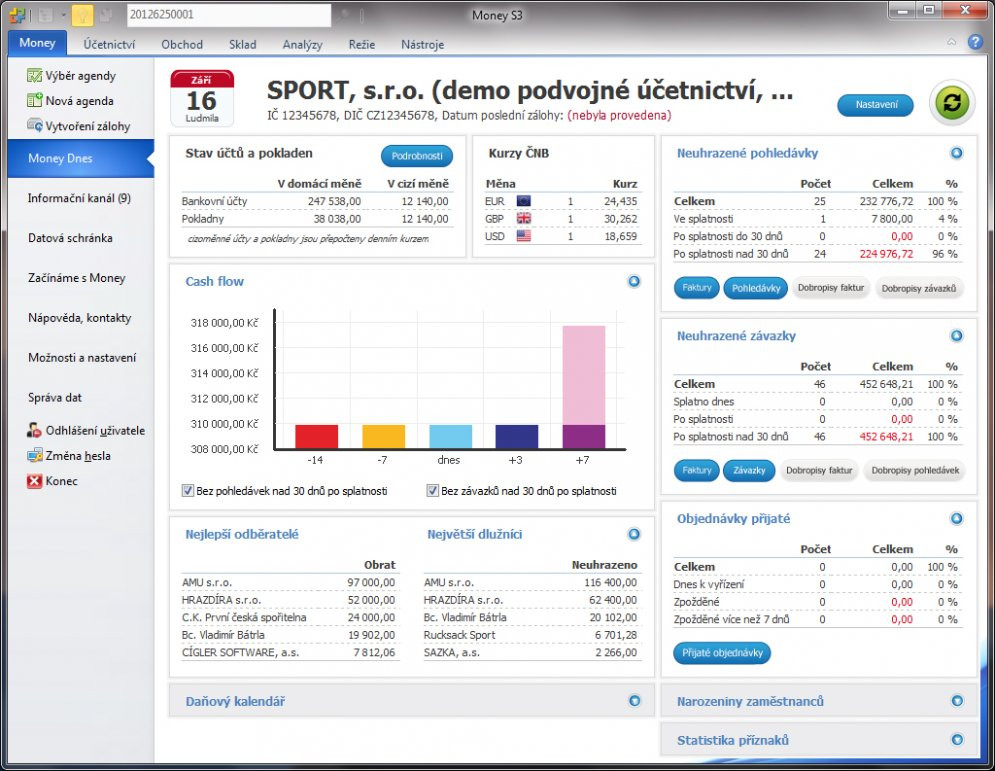Click the USD United States flag icon
This screenshot has width=995, height=771.
524,236
